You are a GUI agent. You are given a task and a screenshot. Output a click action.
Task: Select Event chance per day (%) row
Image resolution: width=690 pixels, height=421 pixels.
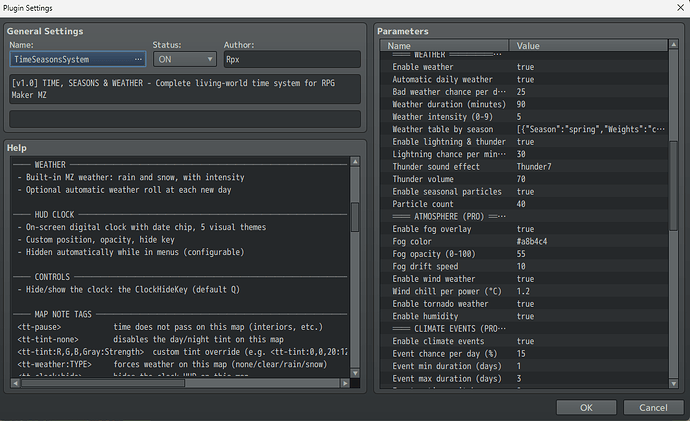tap(524, 354)
